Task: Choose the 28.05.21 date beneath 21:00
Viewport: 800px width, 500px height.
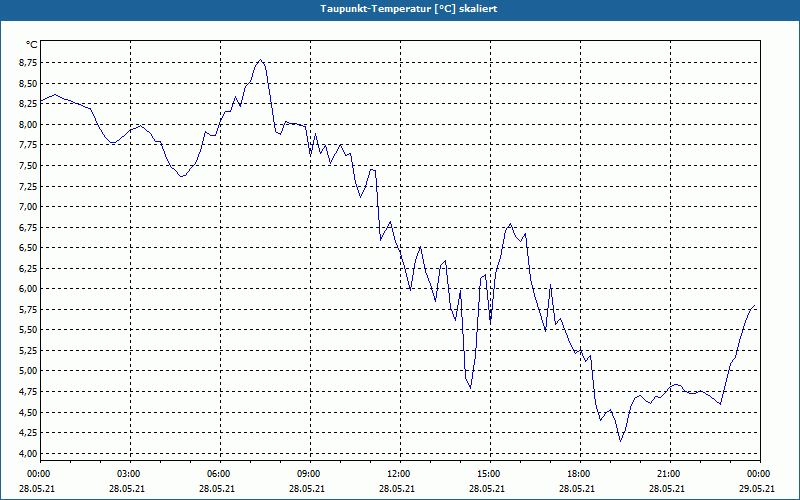Action: coord(666,488)
